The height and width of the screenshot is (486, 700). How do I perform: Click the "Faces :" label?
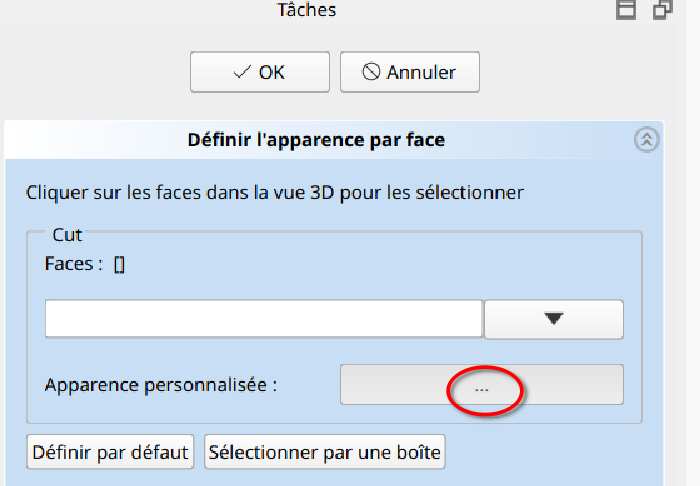[74, 265]
